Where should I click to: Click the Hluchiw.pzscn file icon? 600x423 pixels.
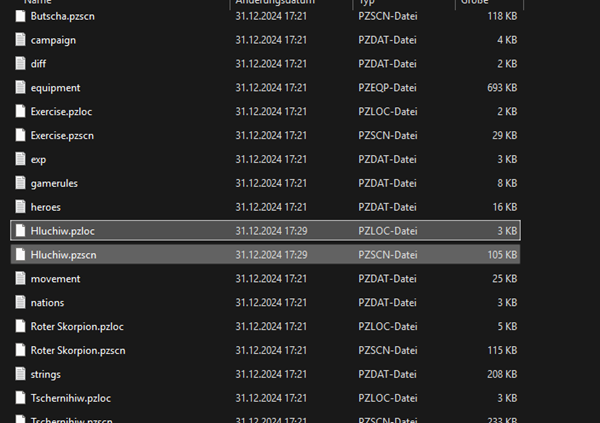[20, 255]
